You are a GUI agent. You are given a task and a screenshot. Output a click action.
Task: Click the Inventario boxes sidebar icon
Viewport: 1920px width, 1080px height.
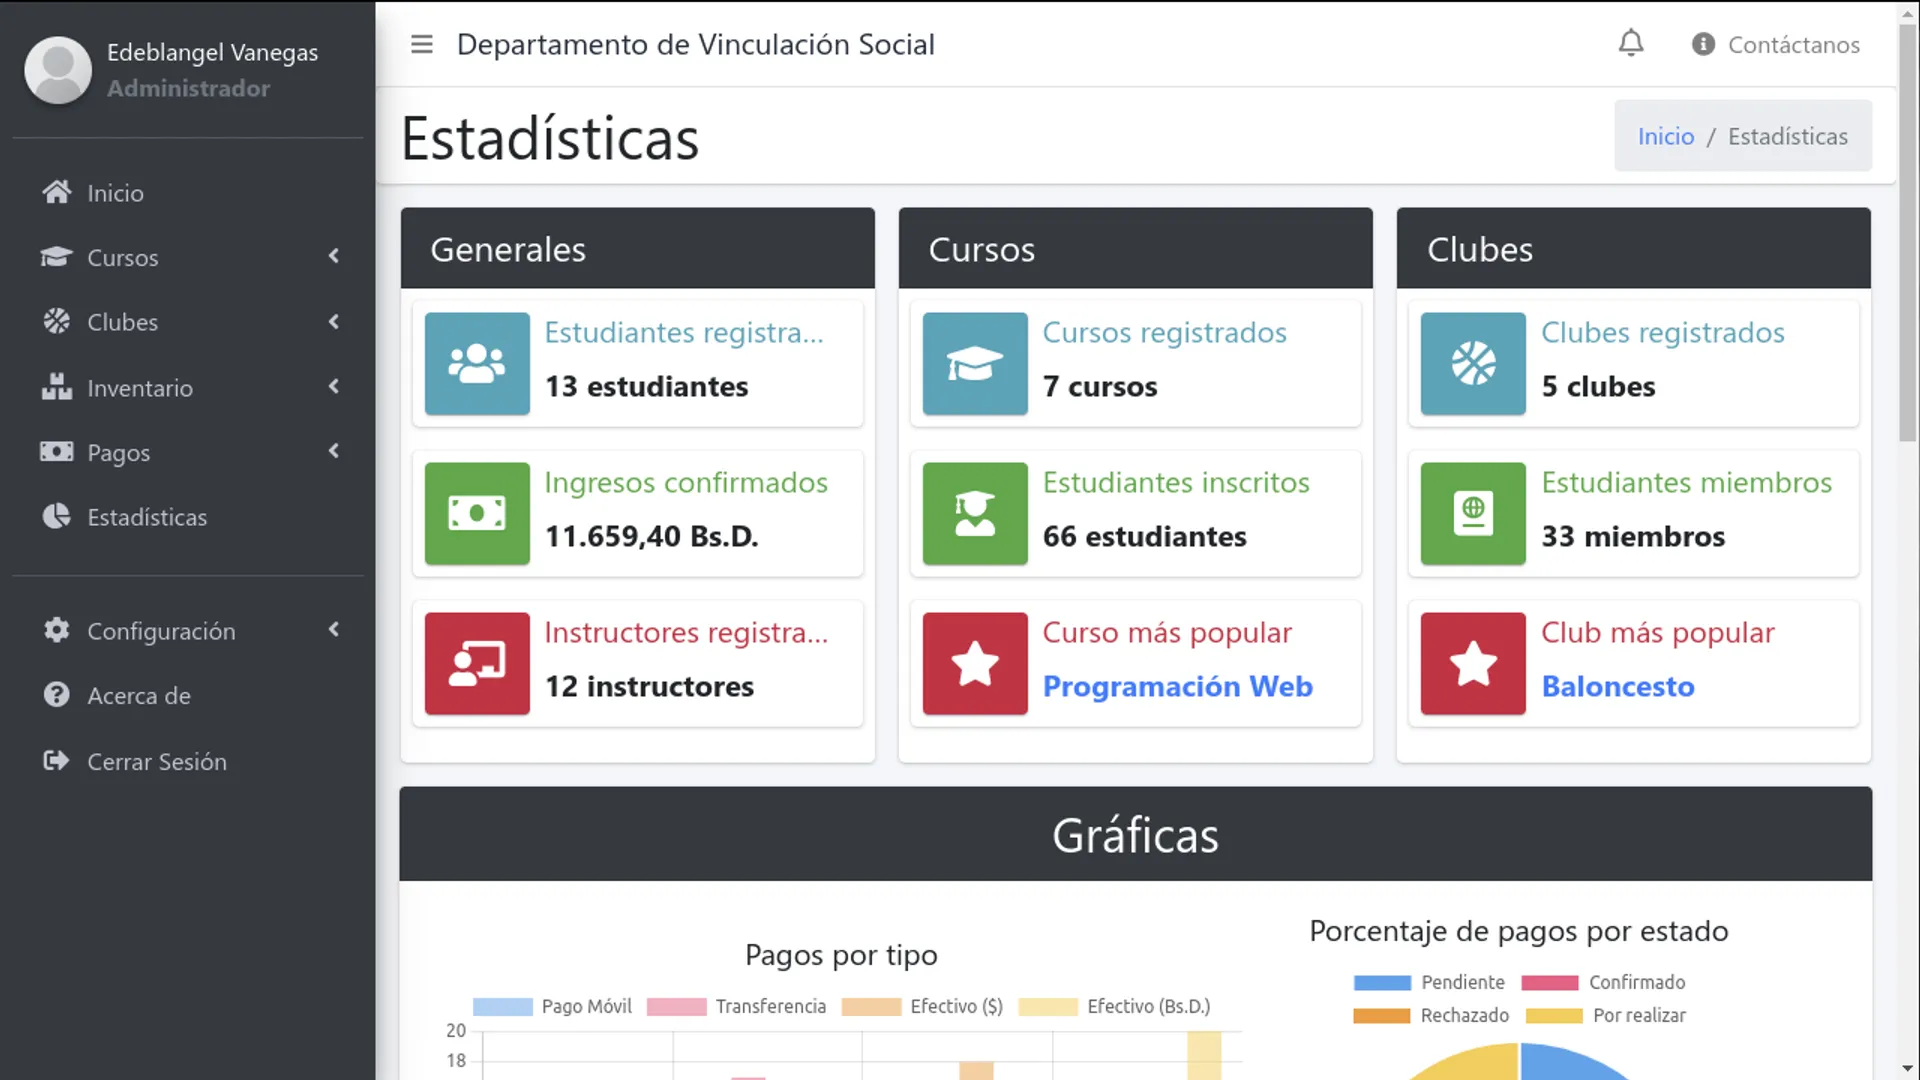(x=57, y=387)
